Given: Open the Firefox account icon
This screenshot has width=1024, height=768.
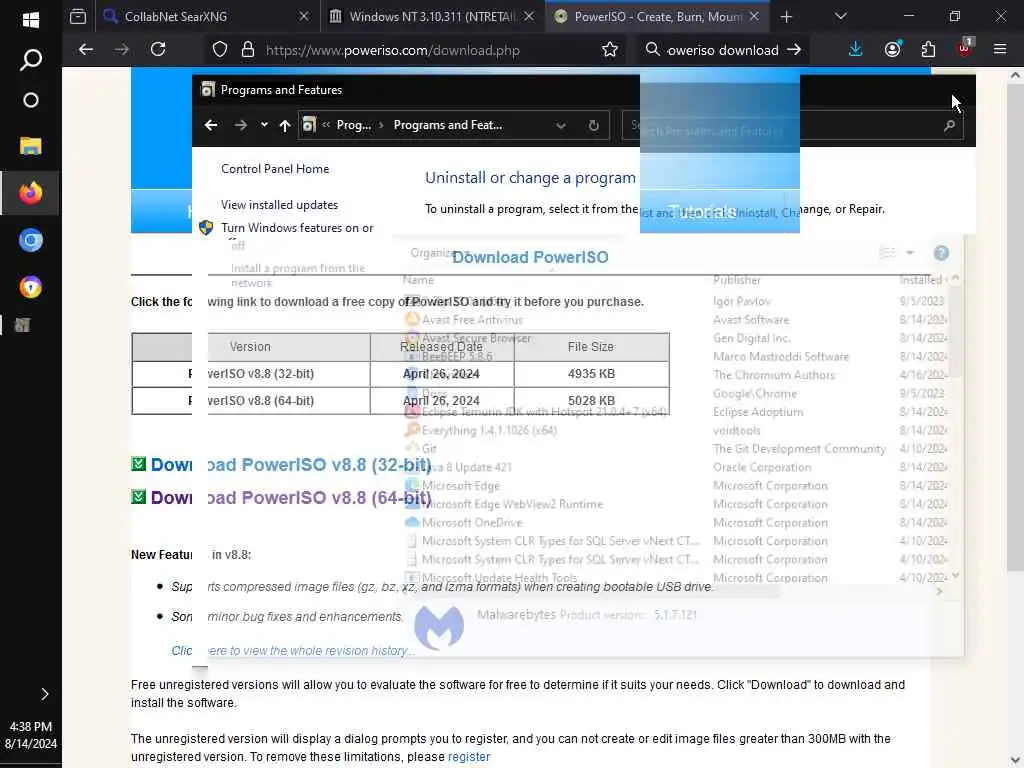Looking at the screenshot, I should (x=892, y=49).
